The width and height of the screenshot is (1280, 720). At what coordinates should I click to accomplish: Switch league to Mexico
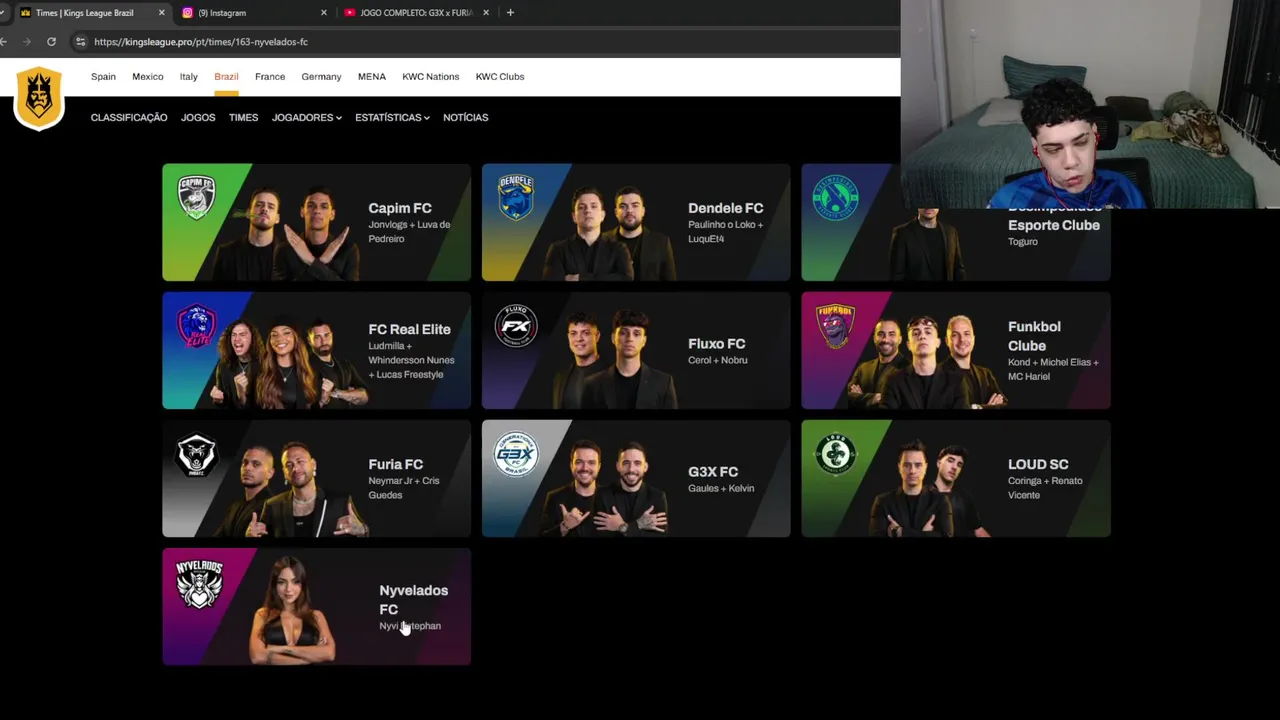(148, 77)
